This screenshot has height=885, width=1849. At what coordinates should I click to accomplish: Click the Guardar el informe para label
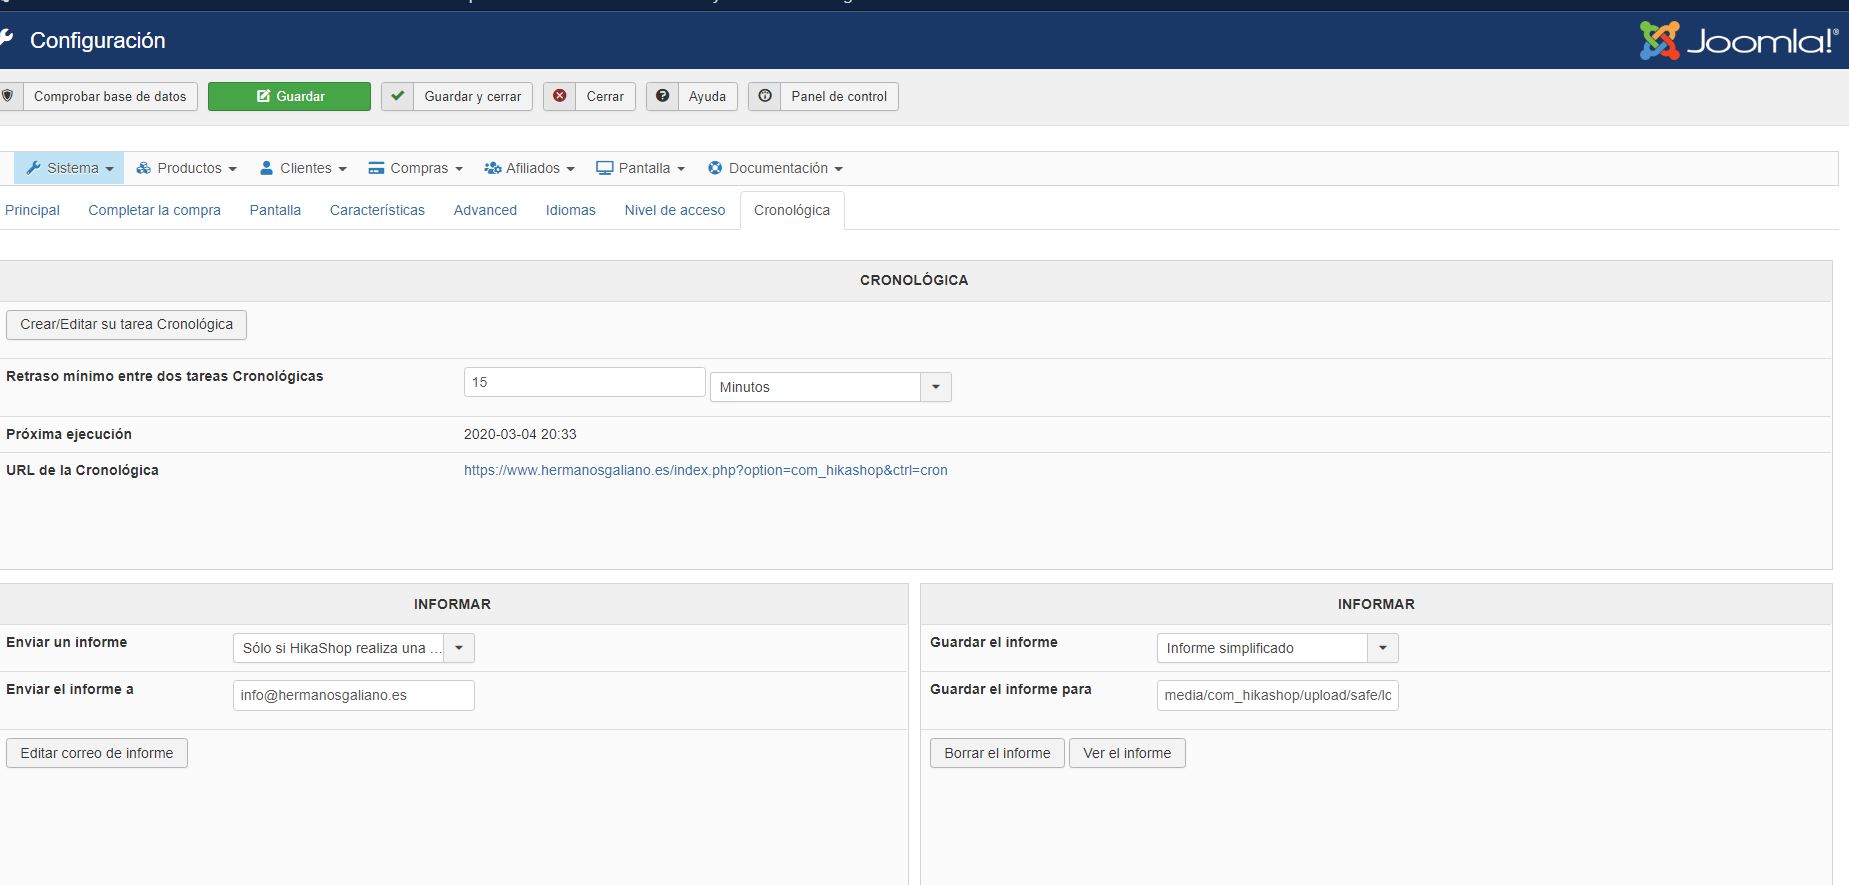[x=1011, y=689]
